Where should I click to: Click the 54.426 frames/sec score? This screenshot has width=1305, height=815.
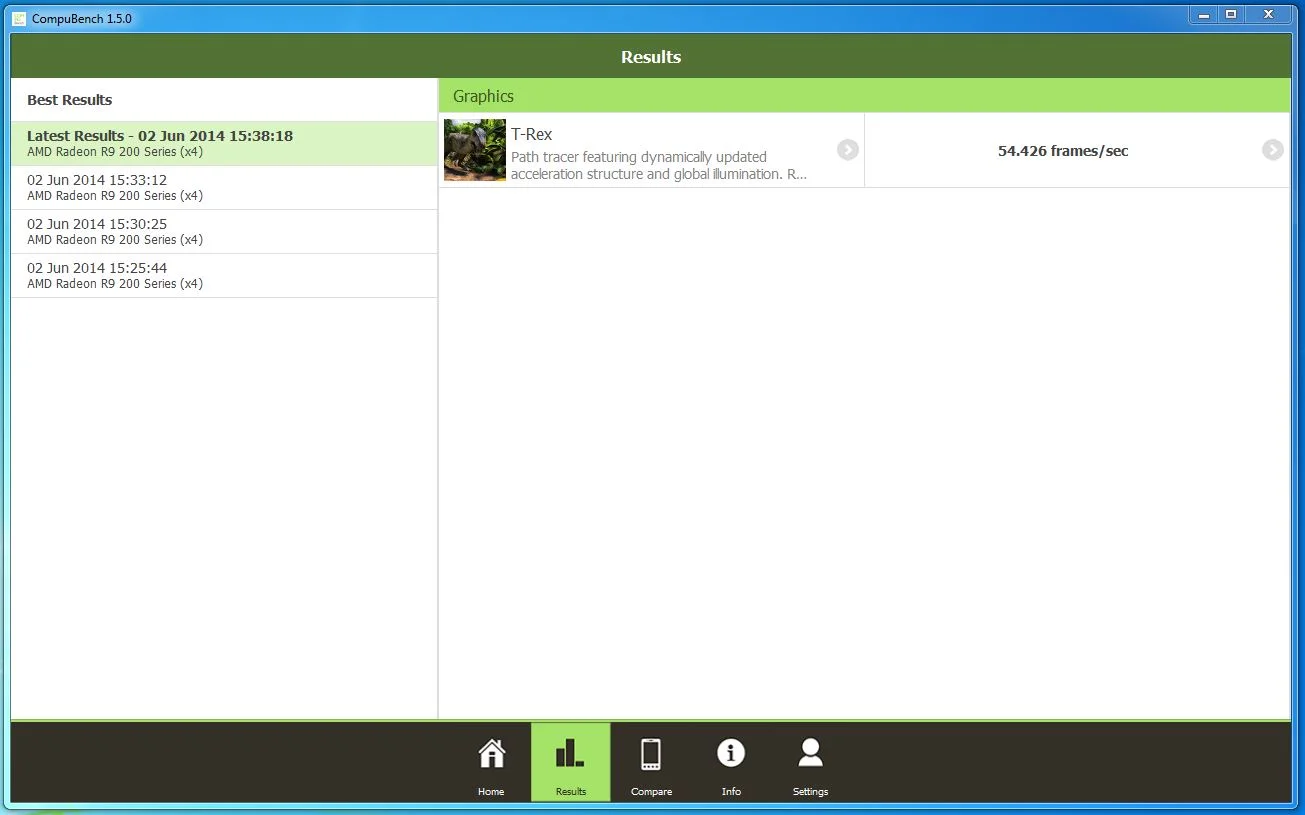click(1063, 151)
